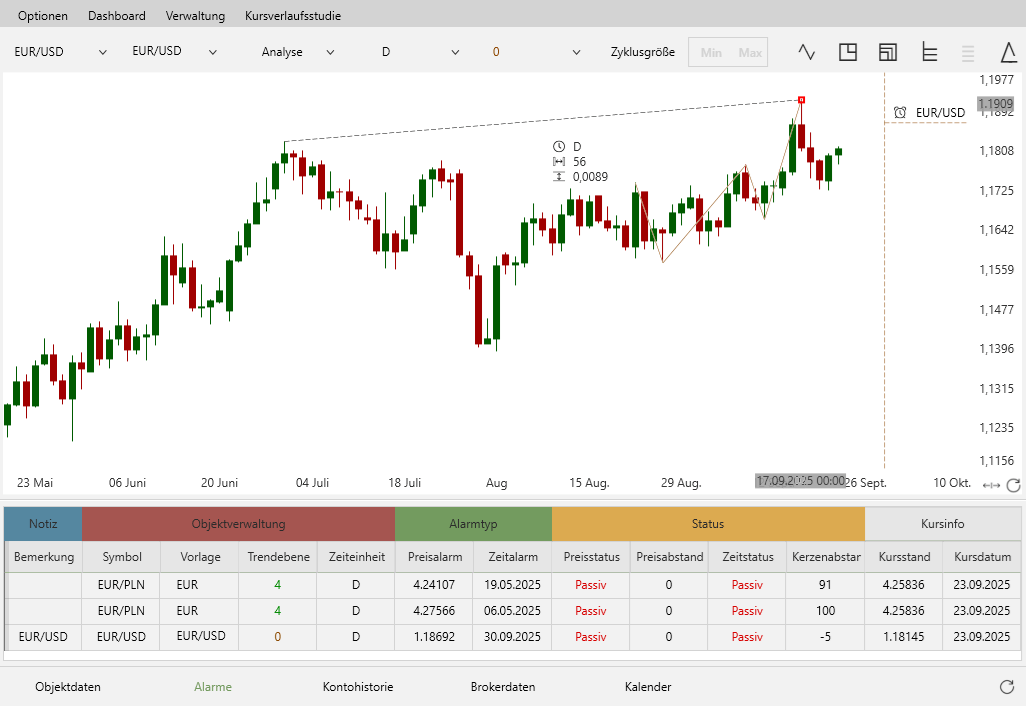Open the Kalender tab
This screenshot has width=1026, height=709.
tap(647, 687)
